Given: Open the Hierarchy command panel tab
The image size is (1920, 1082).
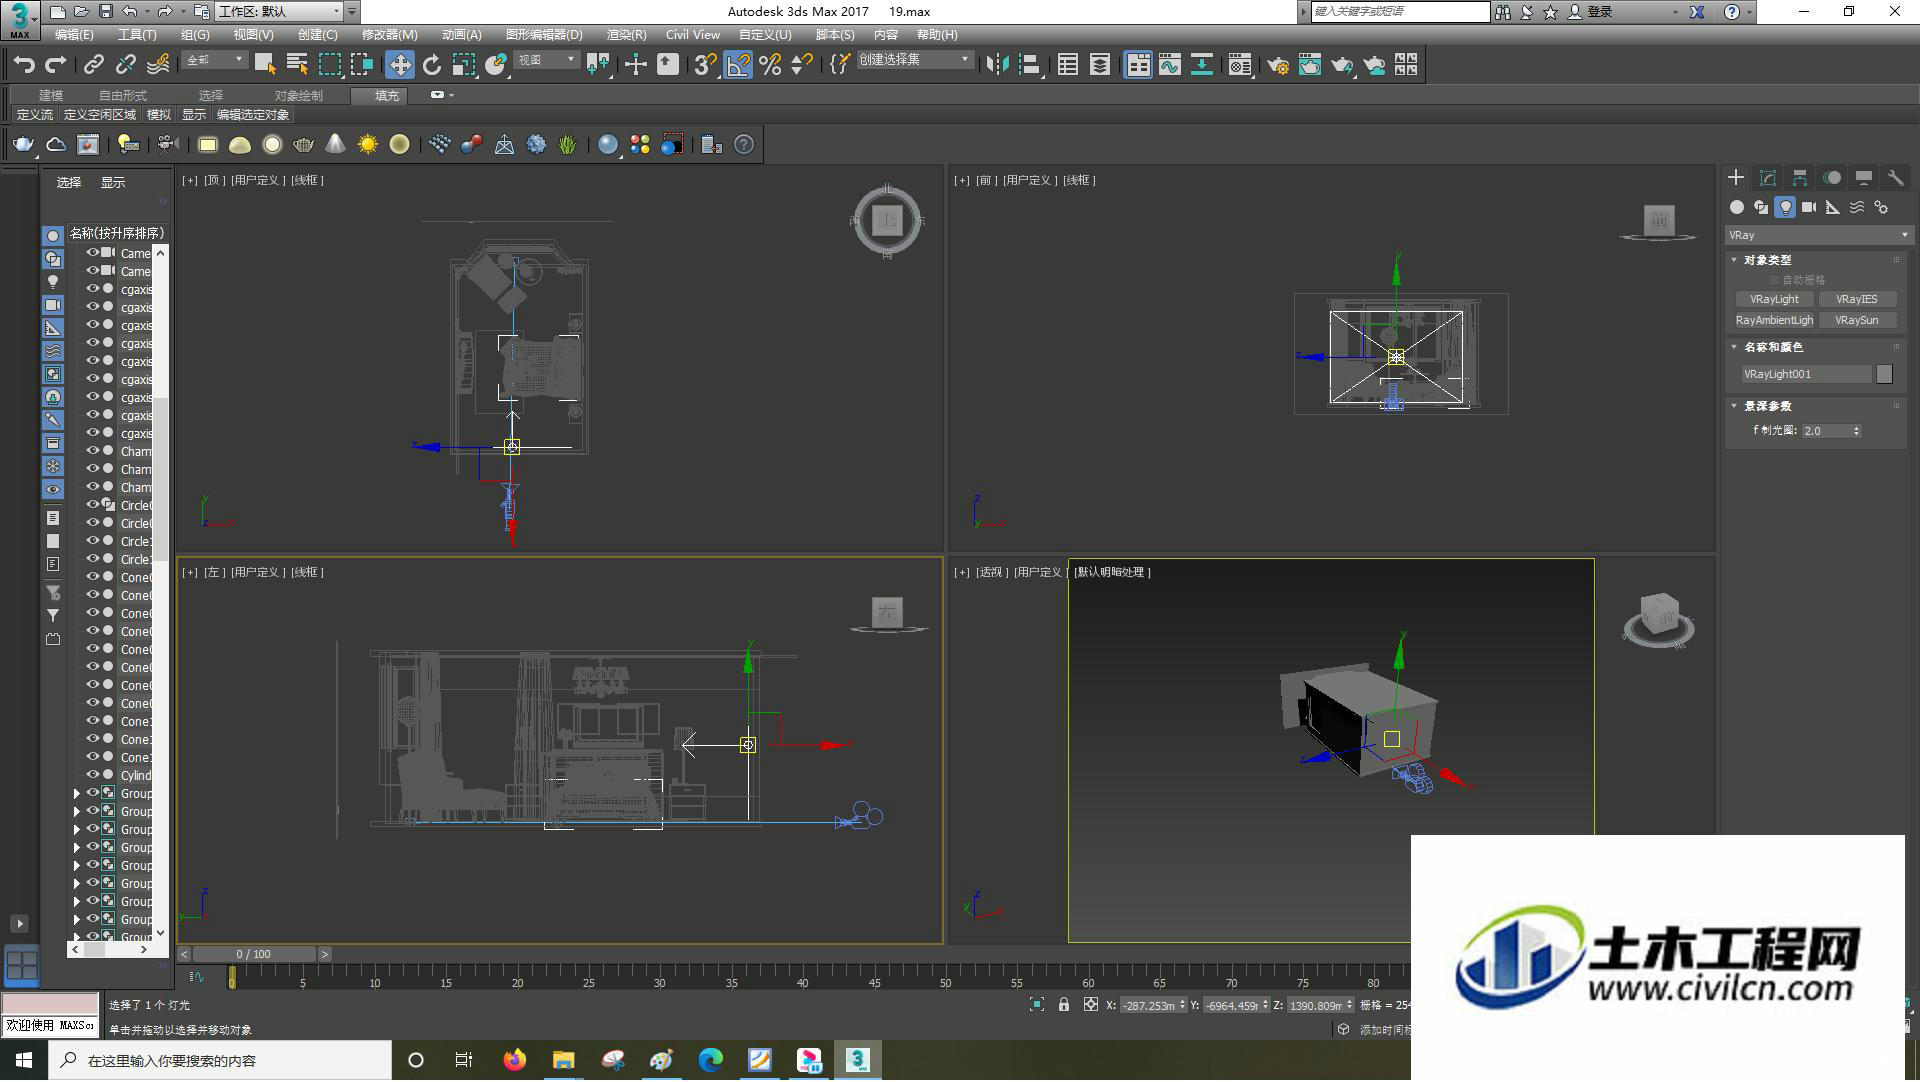Looking at the screenshot, I should [1800, 177].
